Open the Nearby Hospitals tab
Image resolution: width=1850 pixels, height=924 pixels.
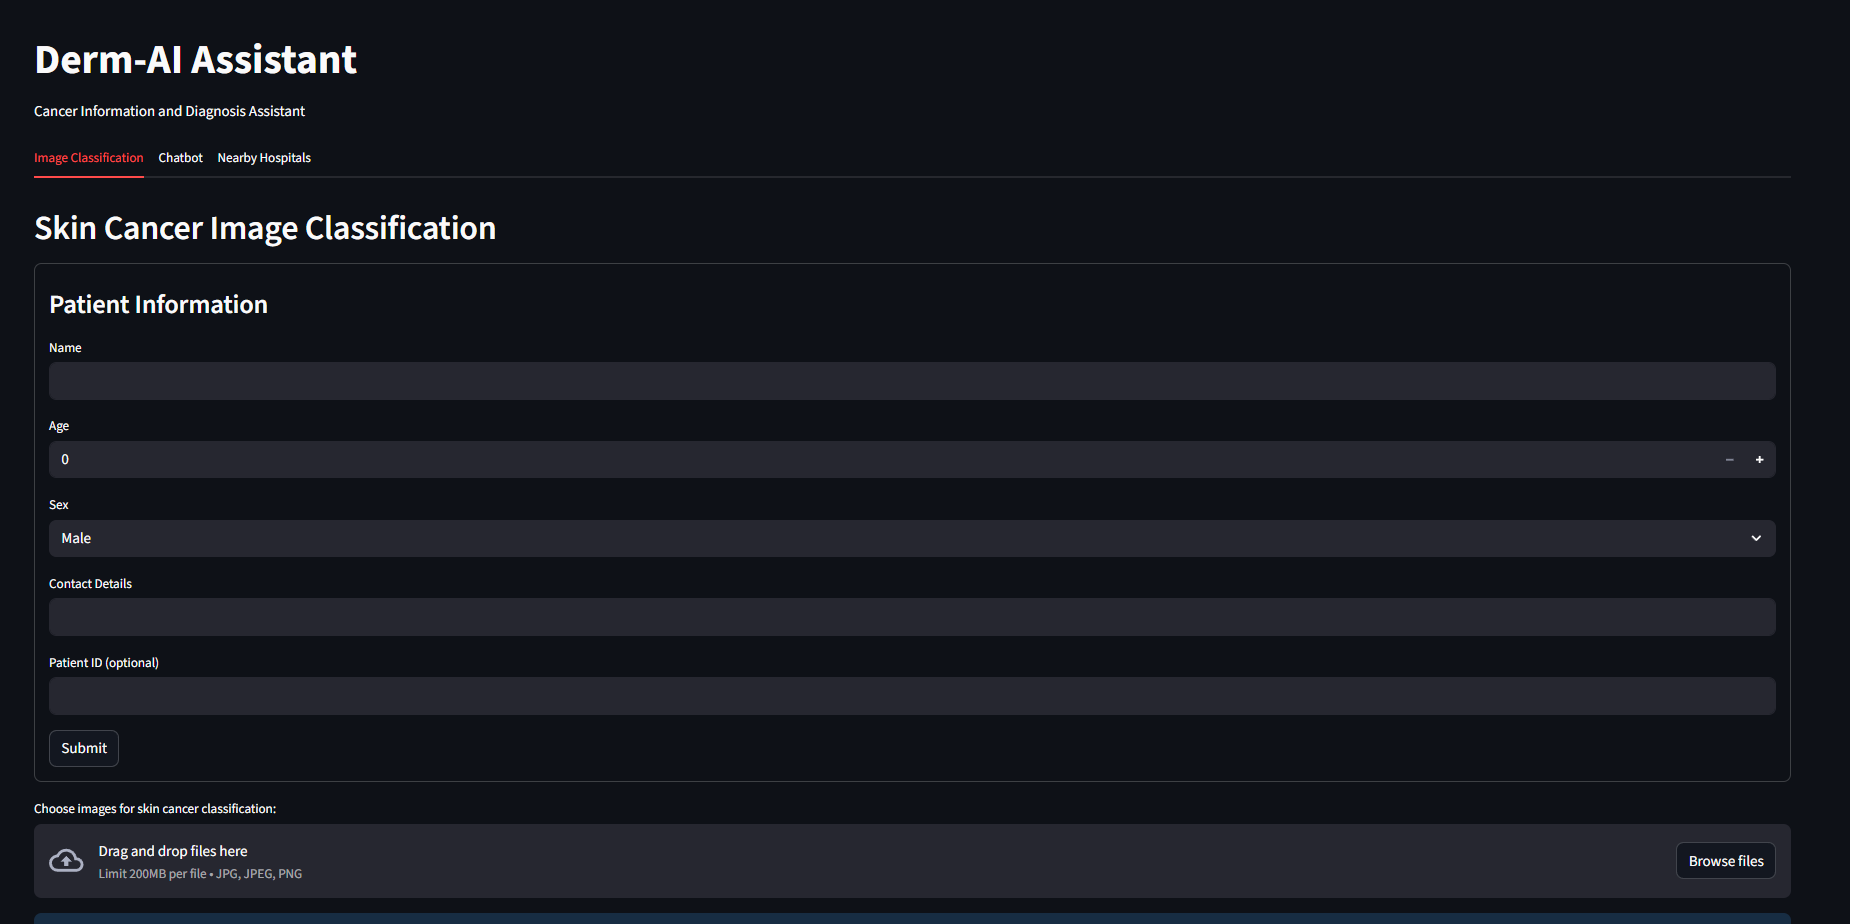pyautogui.click(x=264, y=158)
